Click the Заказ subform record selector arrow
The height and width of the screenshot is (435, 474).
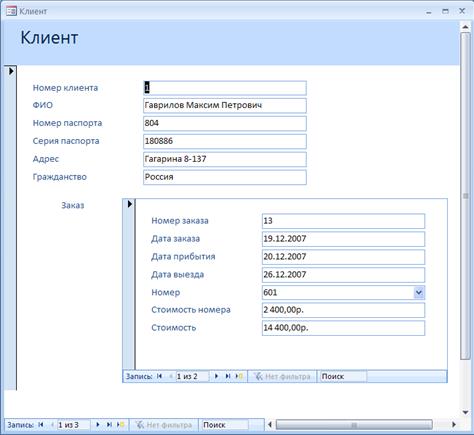click(130, 204)
